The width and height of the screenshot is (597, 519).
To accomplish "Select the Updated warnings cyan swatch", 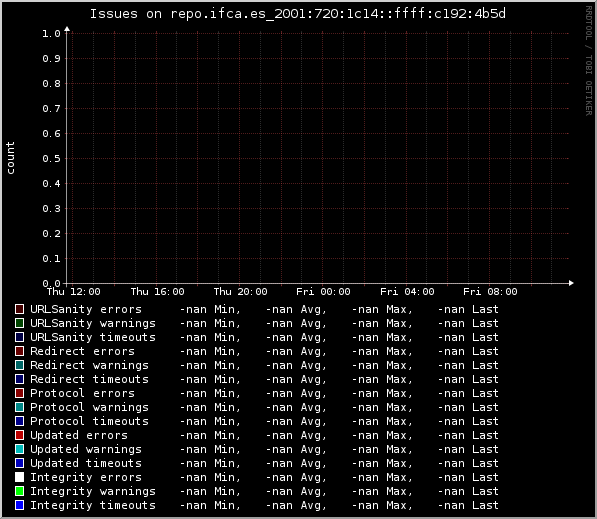I will [x=19, y=449].
